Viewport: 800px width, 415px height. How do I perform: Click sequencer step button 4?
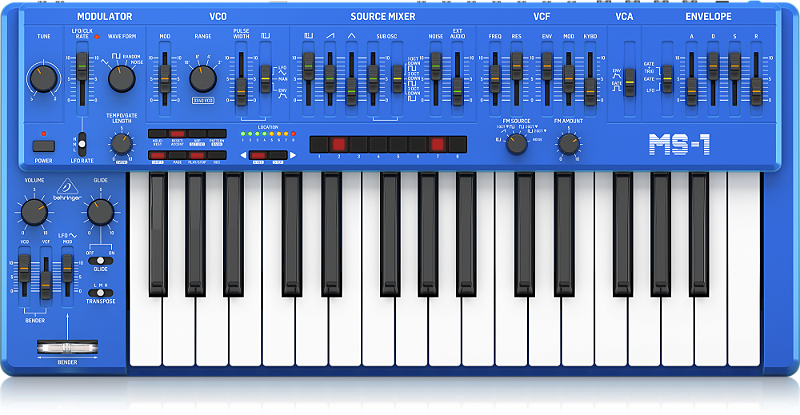(378, 144)
